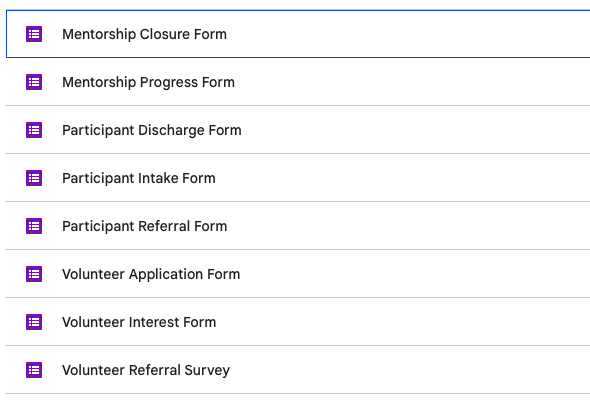The width and height of the screenshot is (590, 420).
Task: Click the Participant Referral Form icon
Action: click(x=34, y=226)
